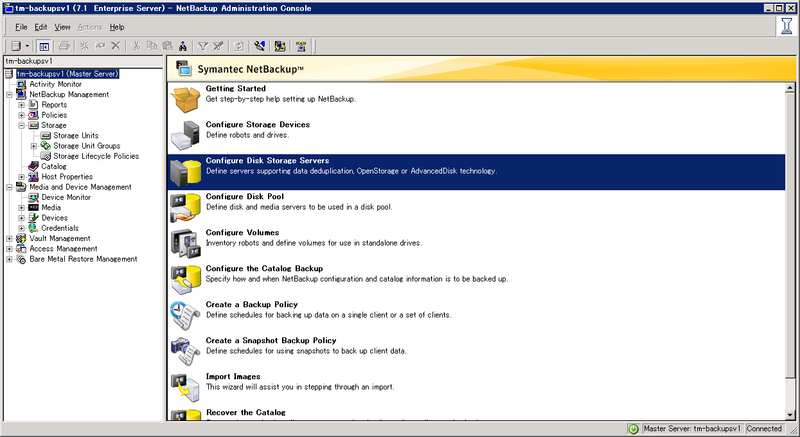
Task: Click the Filter funnel toolbar icon
Action: click(203, 46)
